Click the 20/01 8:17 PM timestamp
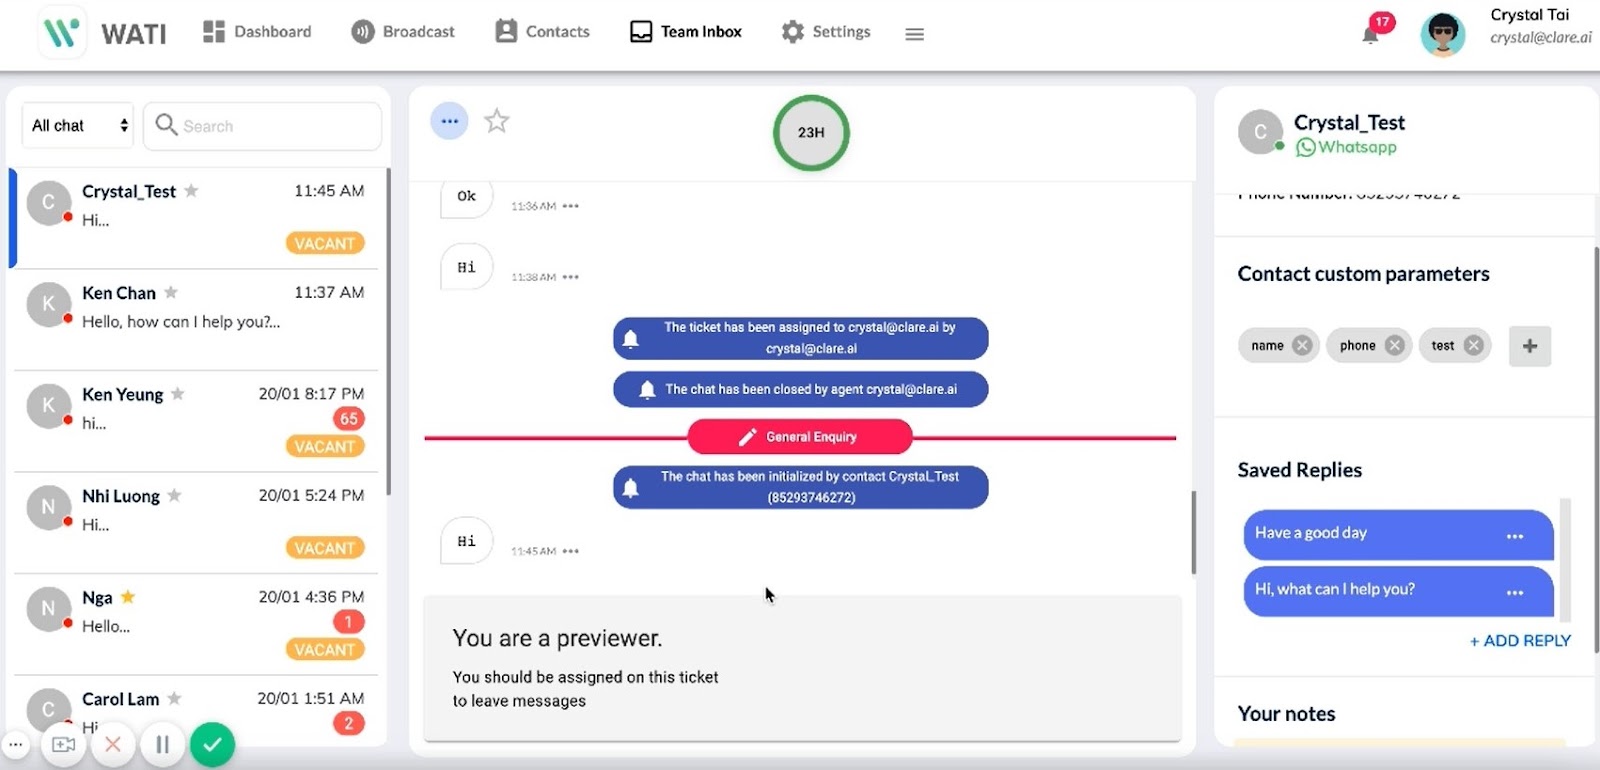Image resolution: width=1600 pixels, height=770 pixels. click(311, 394)
